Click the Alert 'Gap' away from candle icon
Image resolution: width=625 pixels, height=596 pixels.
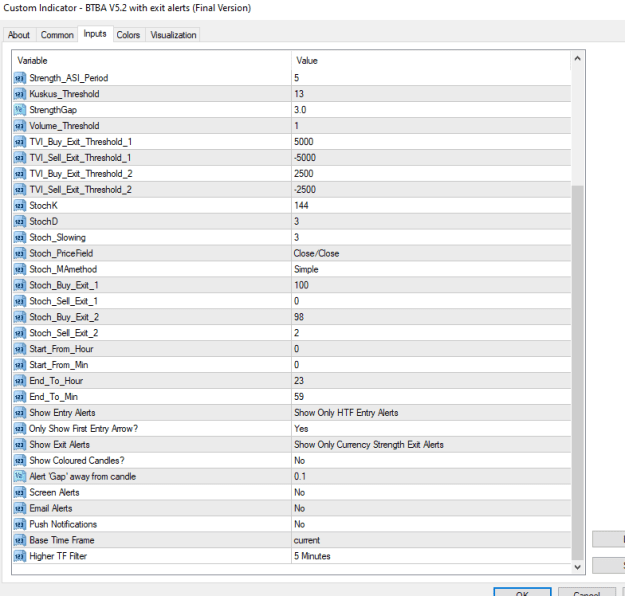click(x=20, y=477)
